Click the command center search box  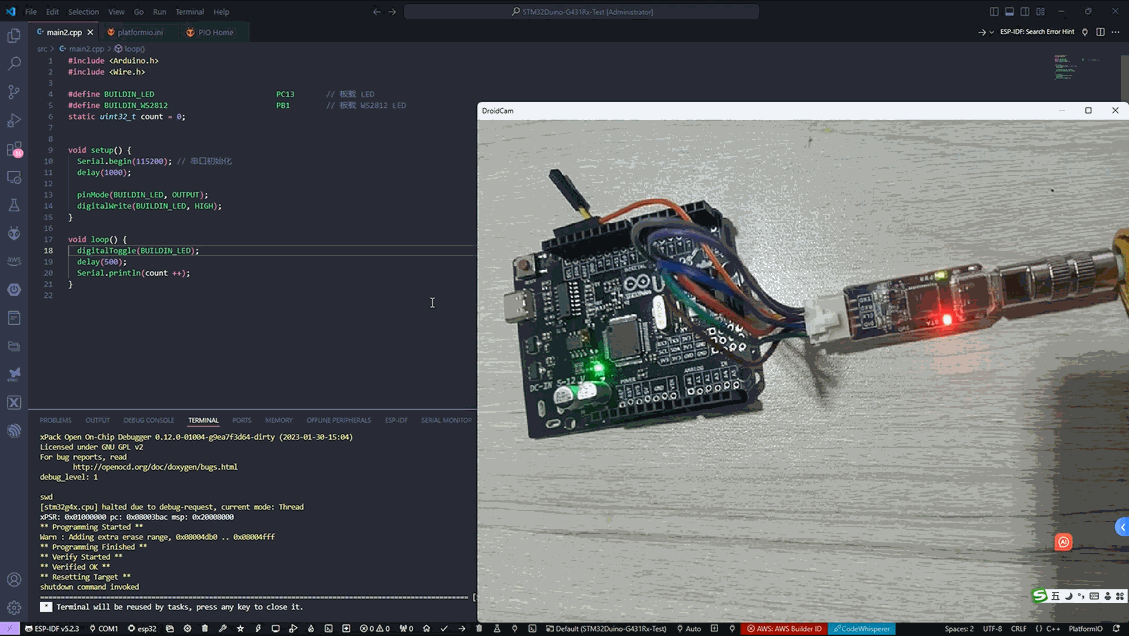(581, 12)
